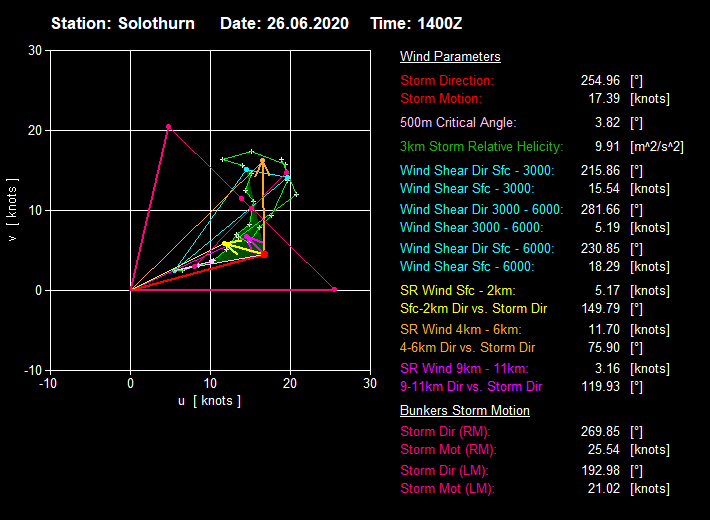Click the Bunkers Storm Motion underlined heading
The image size is (710, 520).
point(465,411)
